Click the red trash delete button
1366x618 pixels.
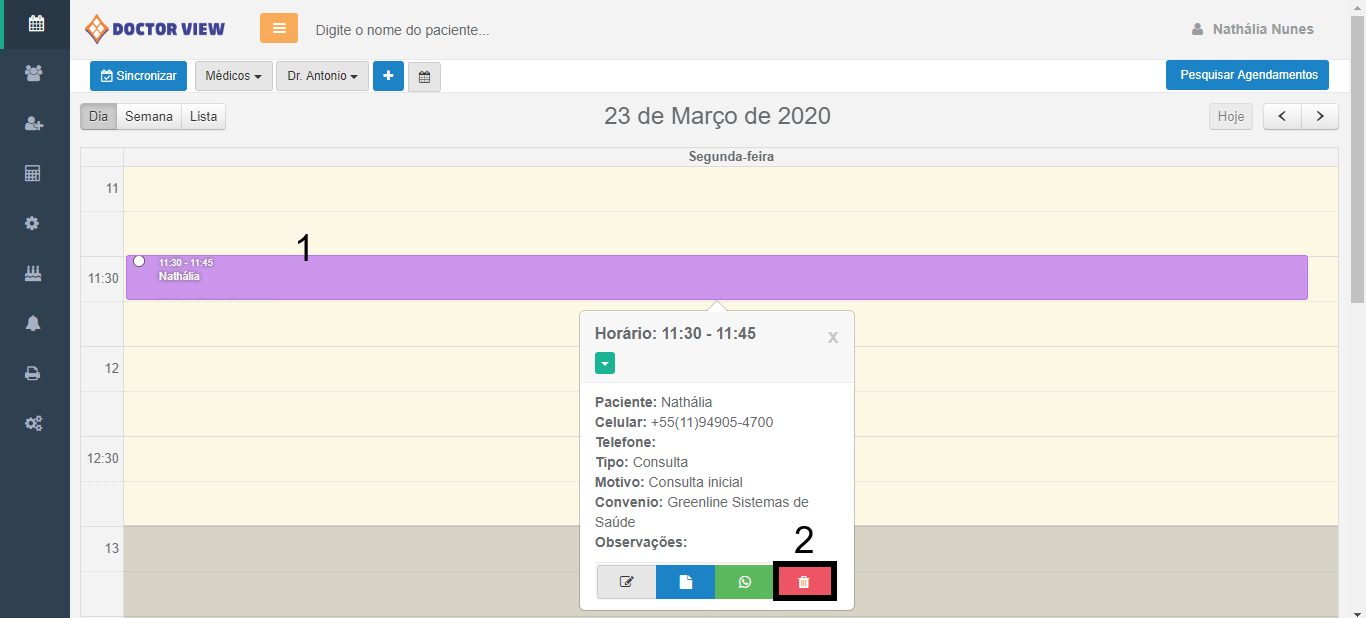(804, 582)
